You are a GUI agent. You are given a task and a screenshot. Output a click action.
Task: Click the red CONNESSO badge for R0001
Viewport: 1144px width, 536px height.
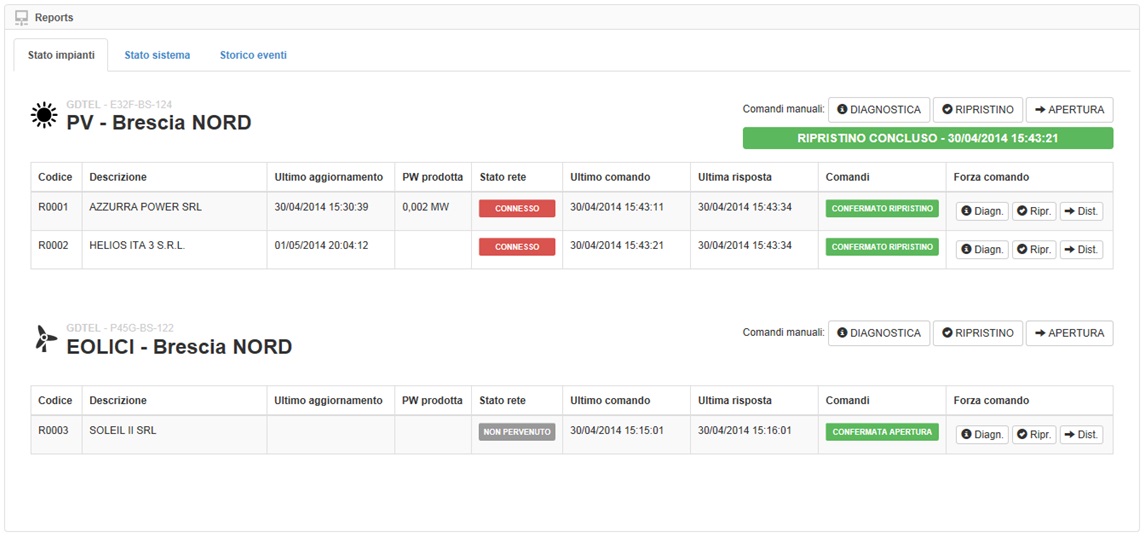[x=517, y=209]
